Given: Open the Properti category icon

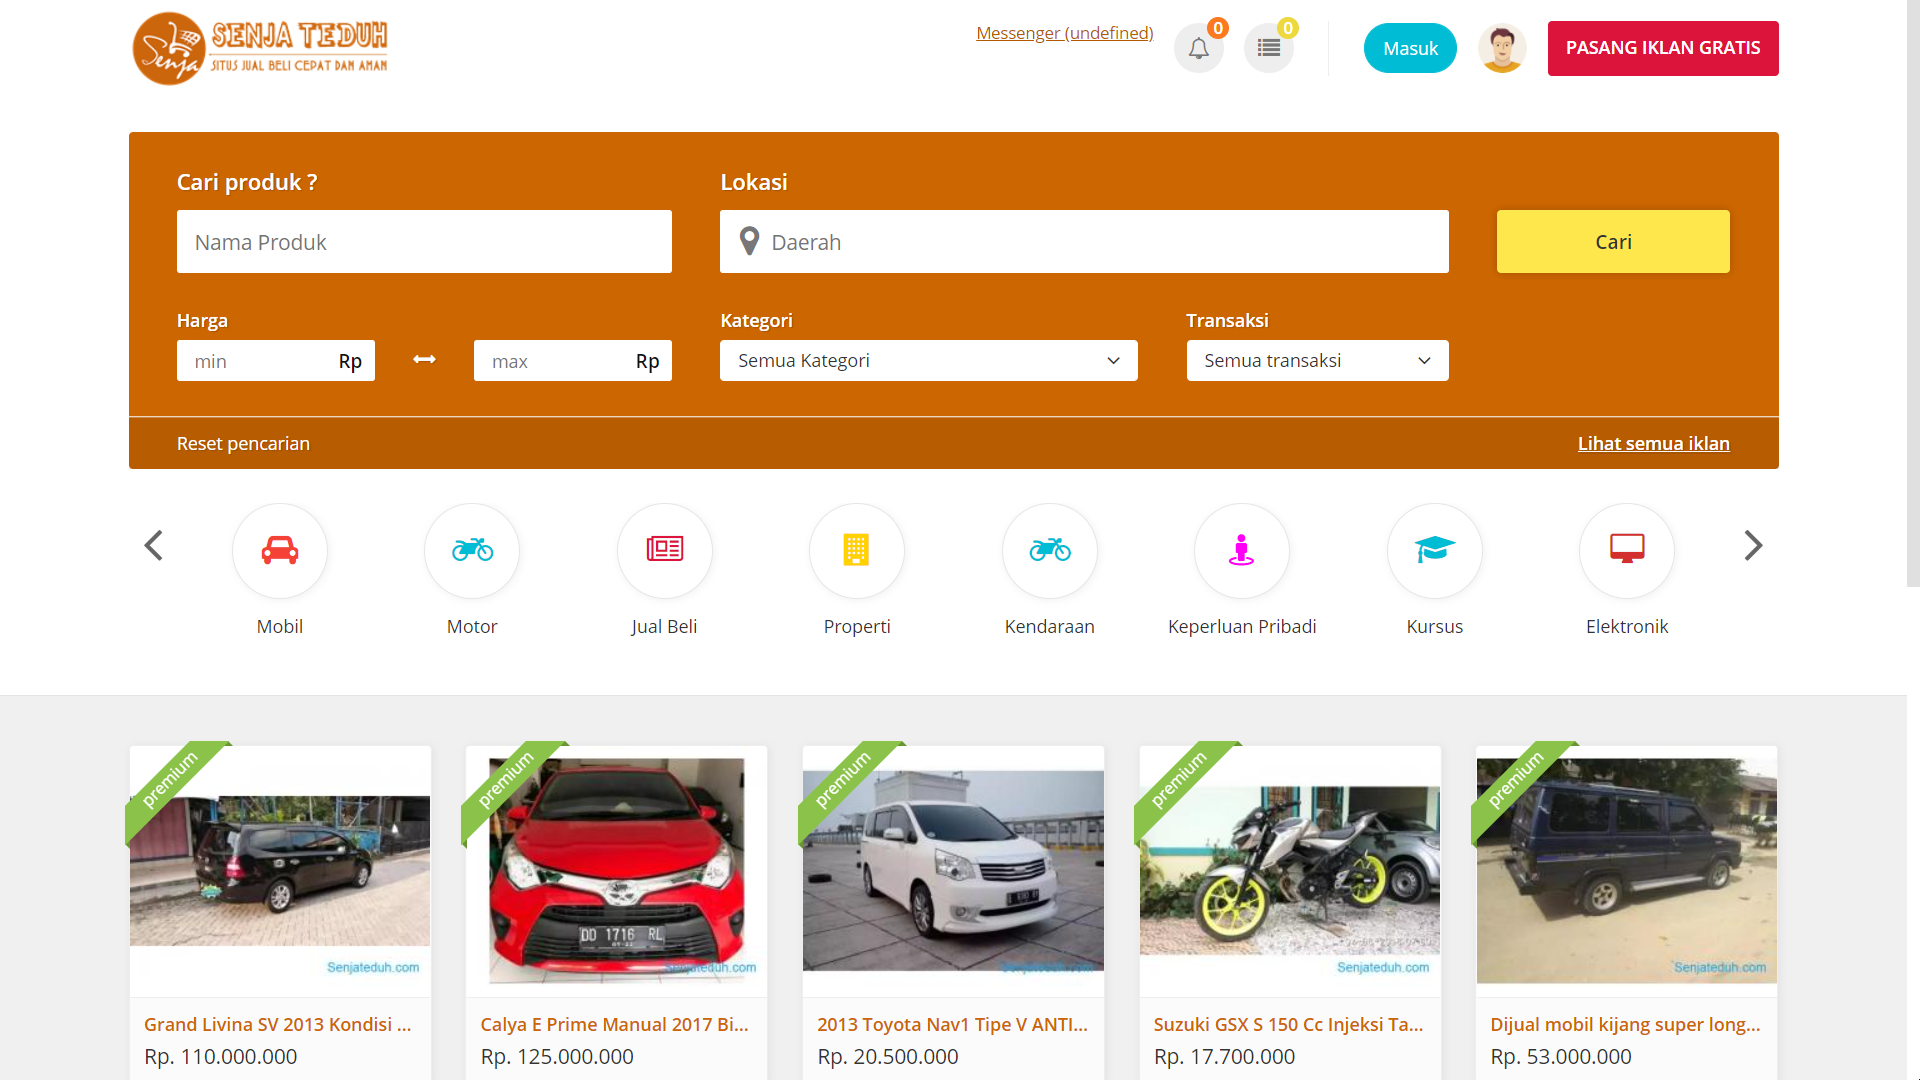Looking at the screenshot, I should (x=856, y=551).
